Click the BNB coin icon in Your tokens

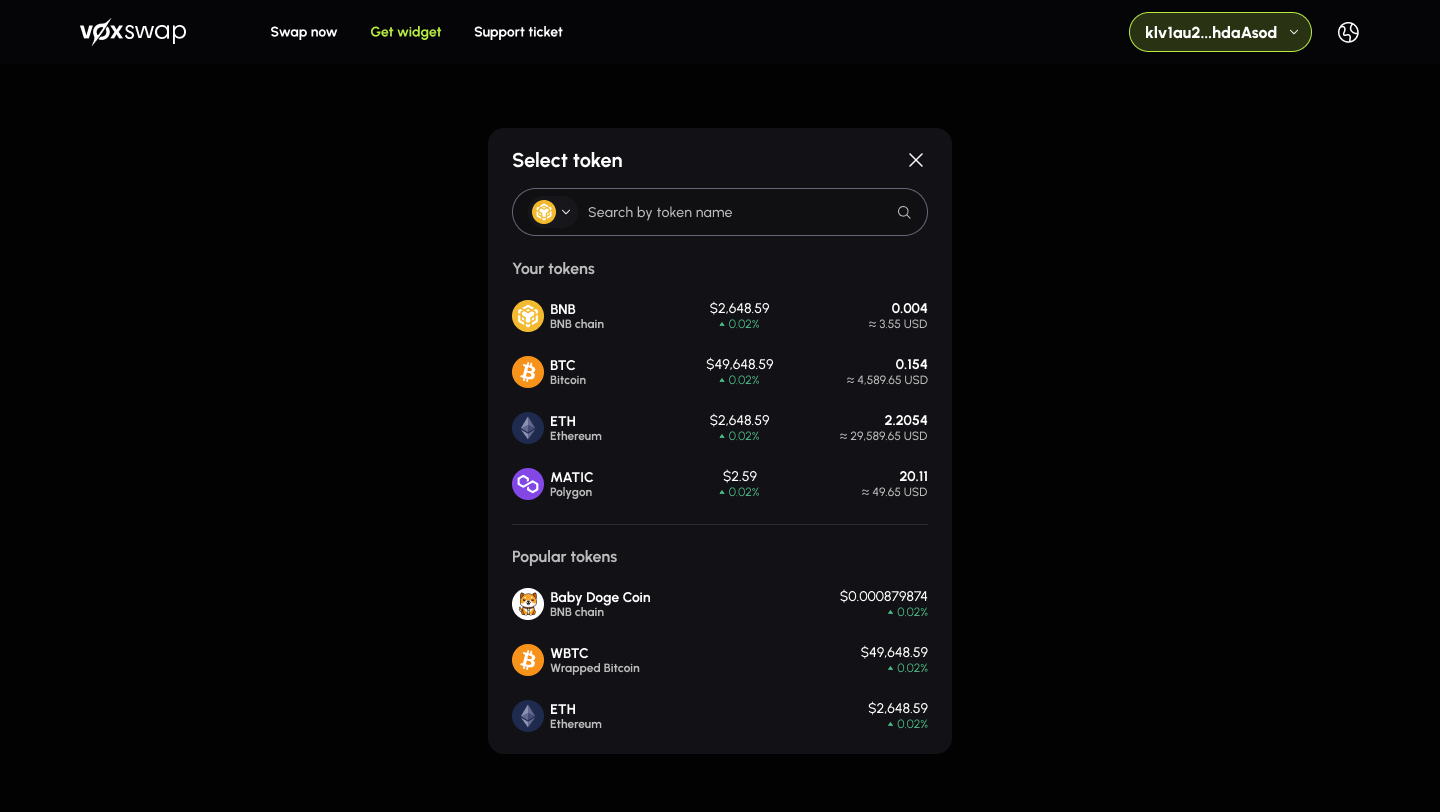528,316
